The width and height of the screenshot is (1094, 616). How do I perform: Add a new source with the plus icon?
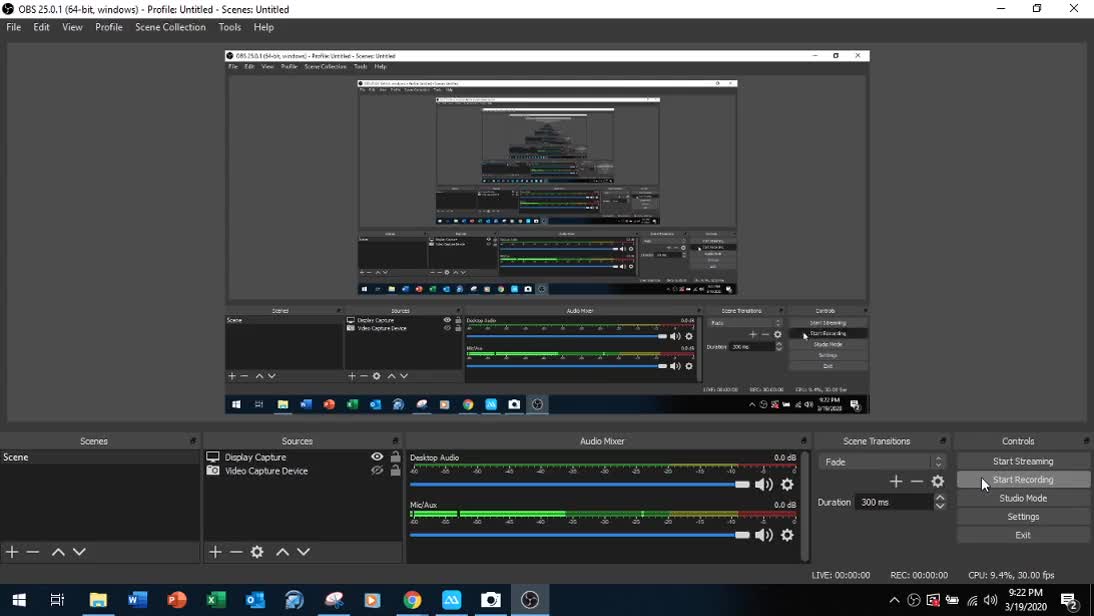215,552
